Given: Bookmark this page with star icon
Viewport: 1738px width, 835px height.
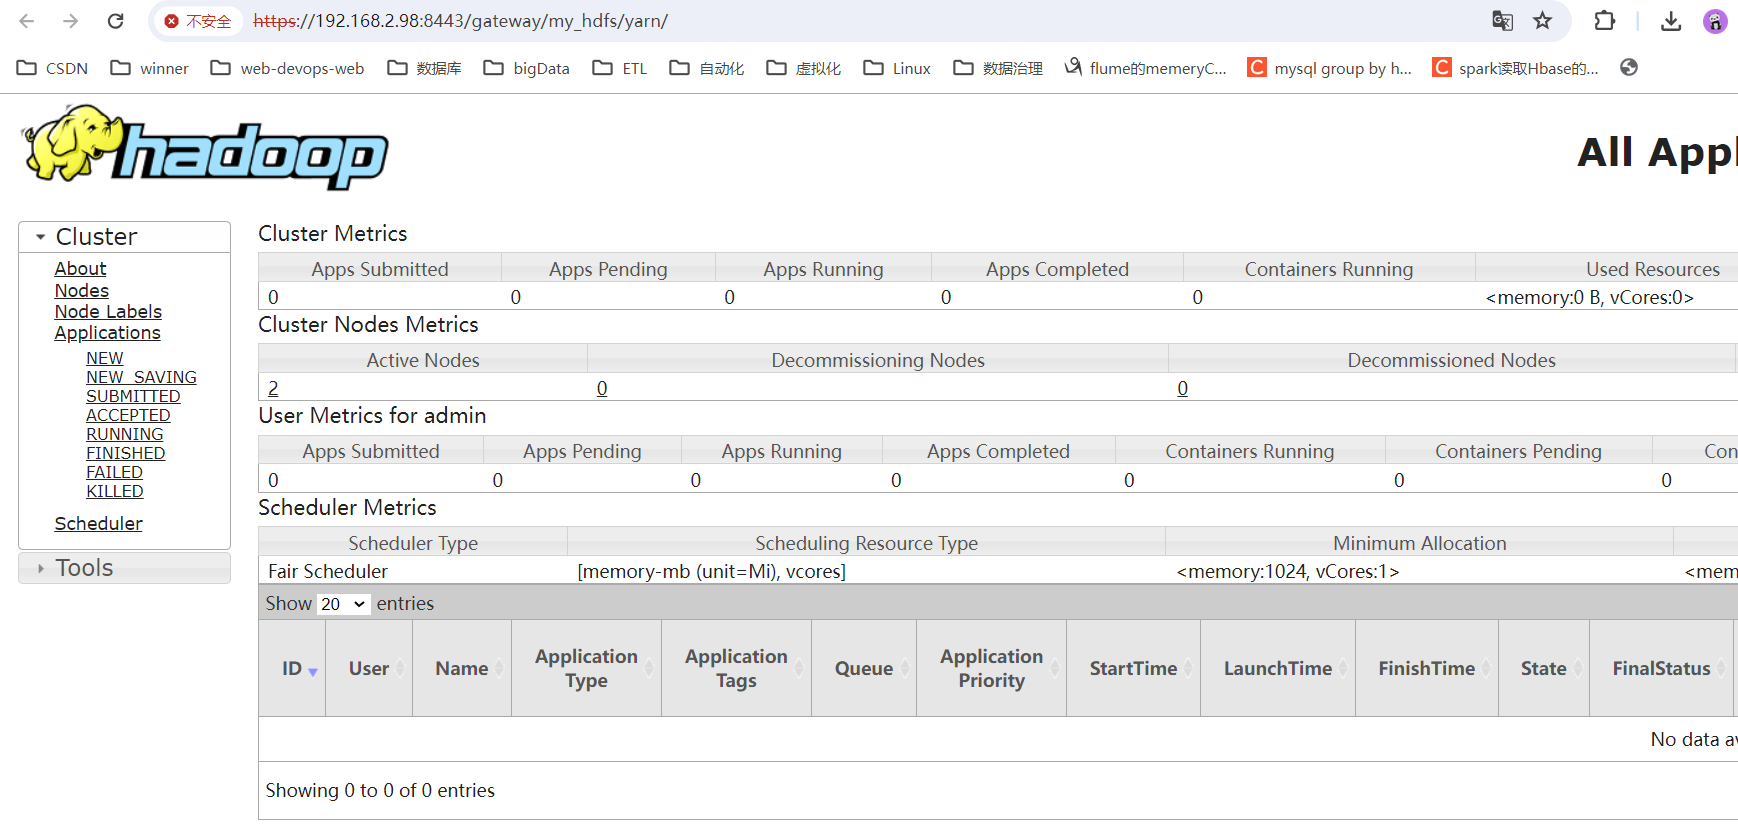Looking at the screenshot, I should pos(1543,21).
